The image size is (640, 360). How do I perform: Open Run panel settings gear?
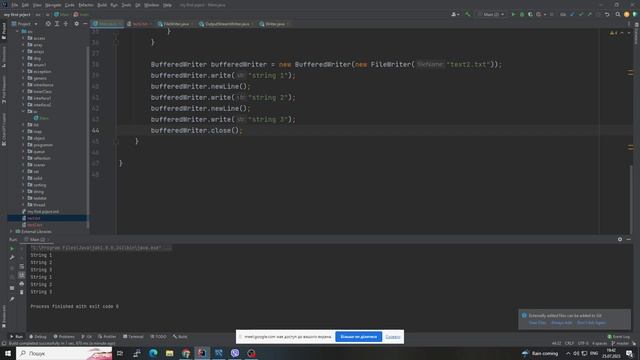(620, 239)
